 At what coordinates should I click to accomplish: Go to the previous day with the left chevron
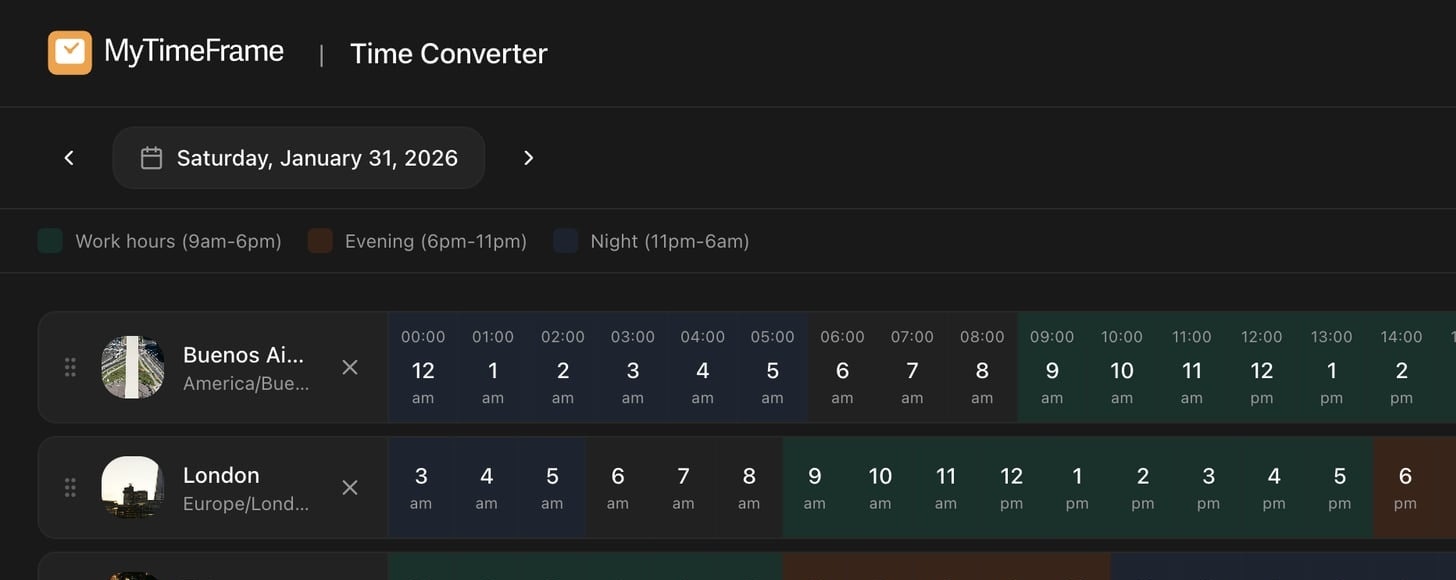click(68, 157)
